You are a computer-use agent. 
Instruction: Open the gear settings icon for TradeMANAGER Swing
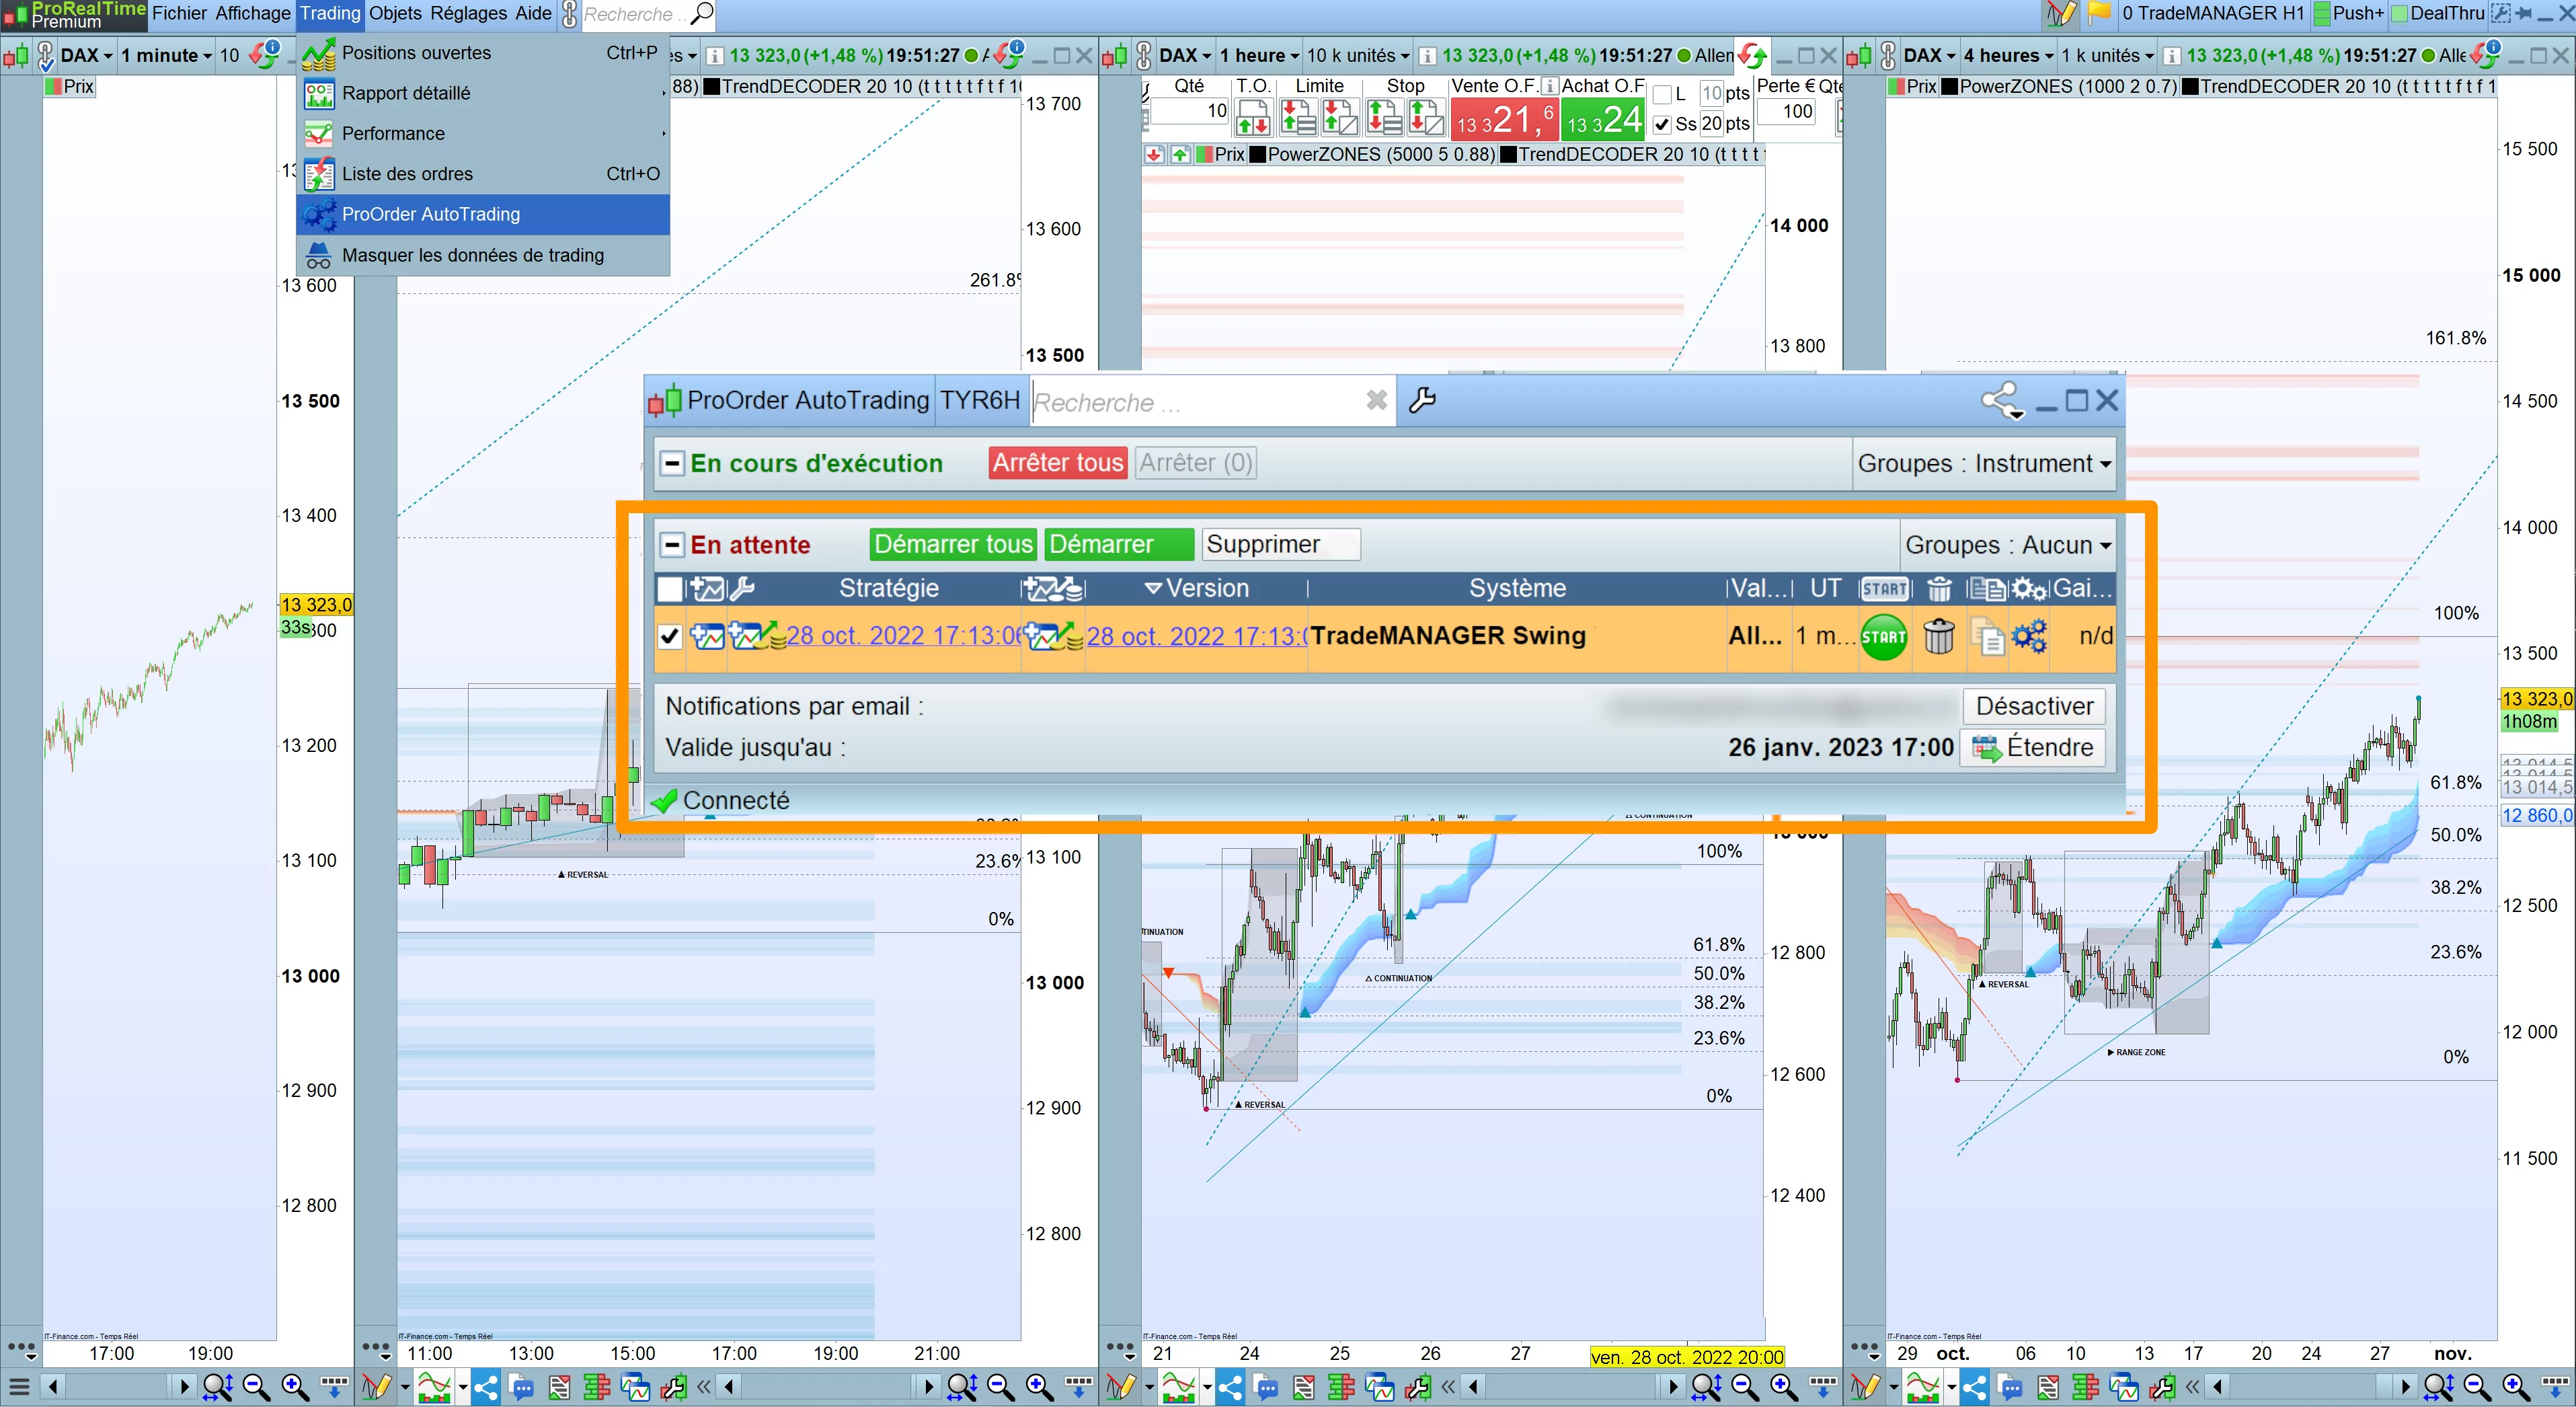[2029, 637]
